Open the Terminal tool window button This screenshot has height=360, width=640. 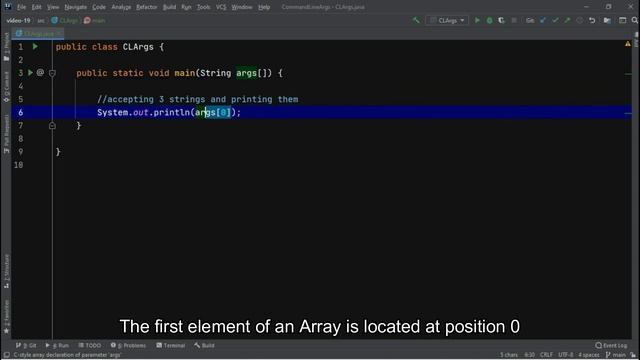(171, 345)
